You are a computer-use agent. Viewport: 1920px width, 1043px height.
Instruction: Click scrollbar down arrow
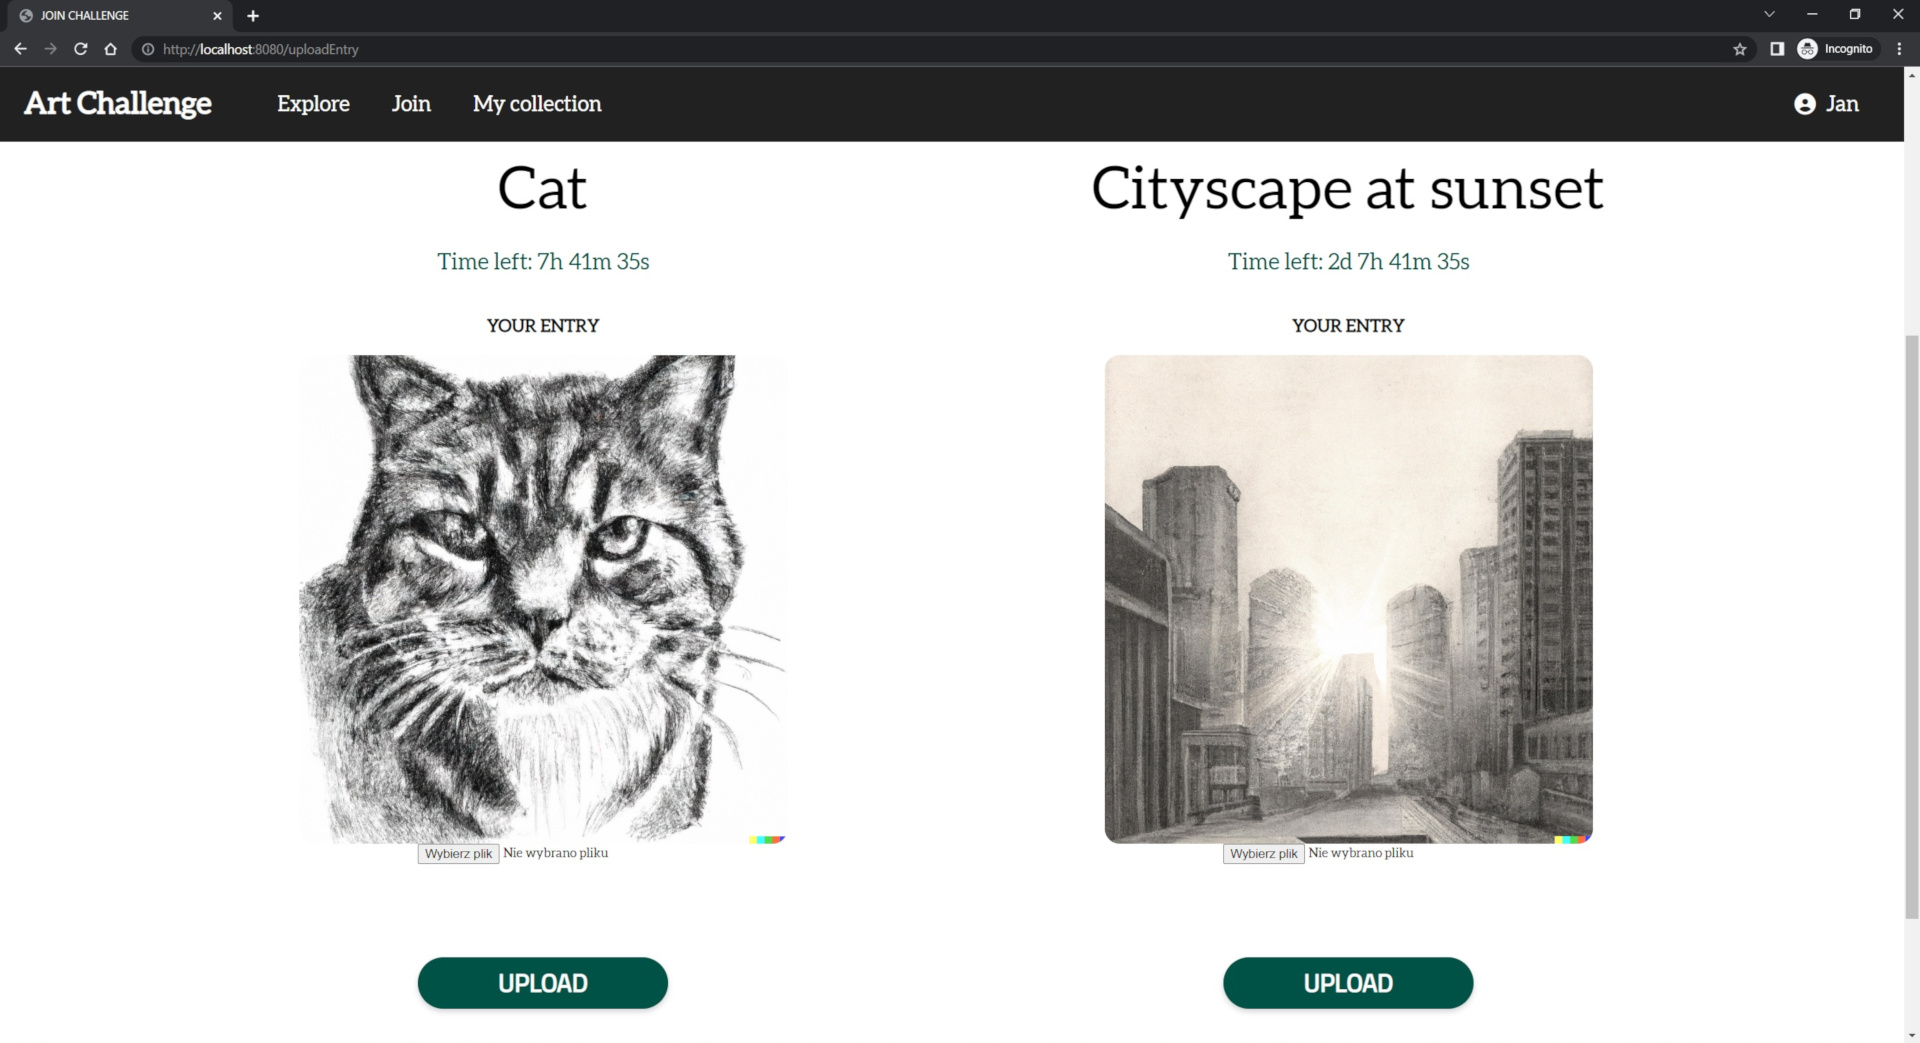[x=1911, y=1035]
